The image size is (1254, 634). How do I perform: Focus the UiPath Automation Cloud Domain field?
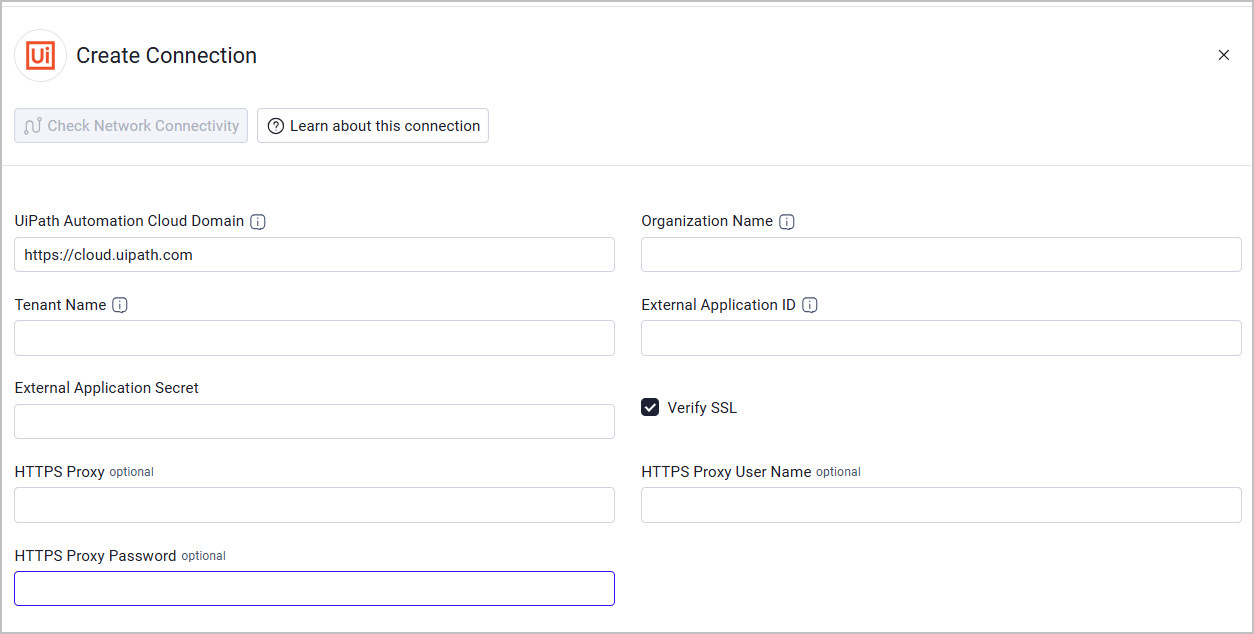pyautogui.click(x=314, y=255)
